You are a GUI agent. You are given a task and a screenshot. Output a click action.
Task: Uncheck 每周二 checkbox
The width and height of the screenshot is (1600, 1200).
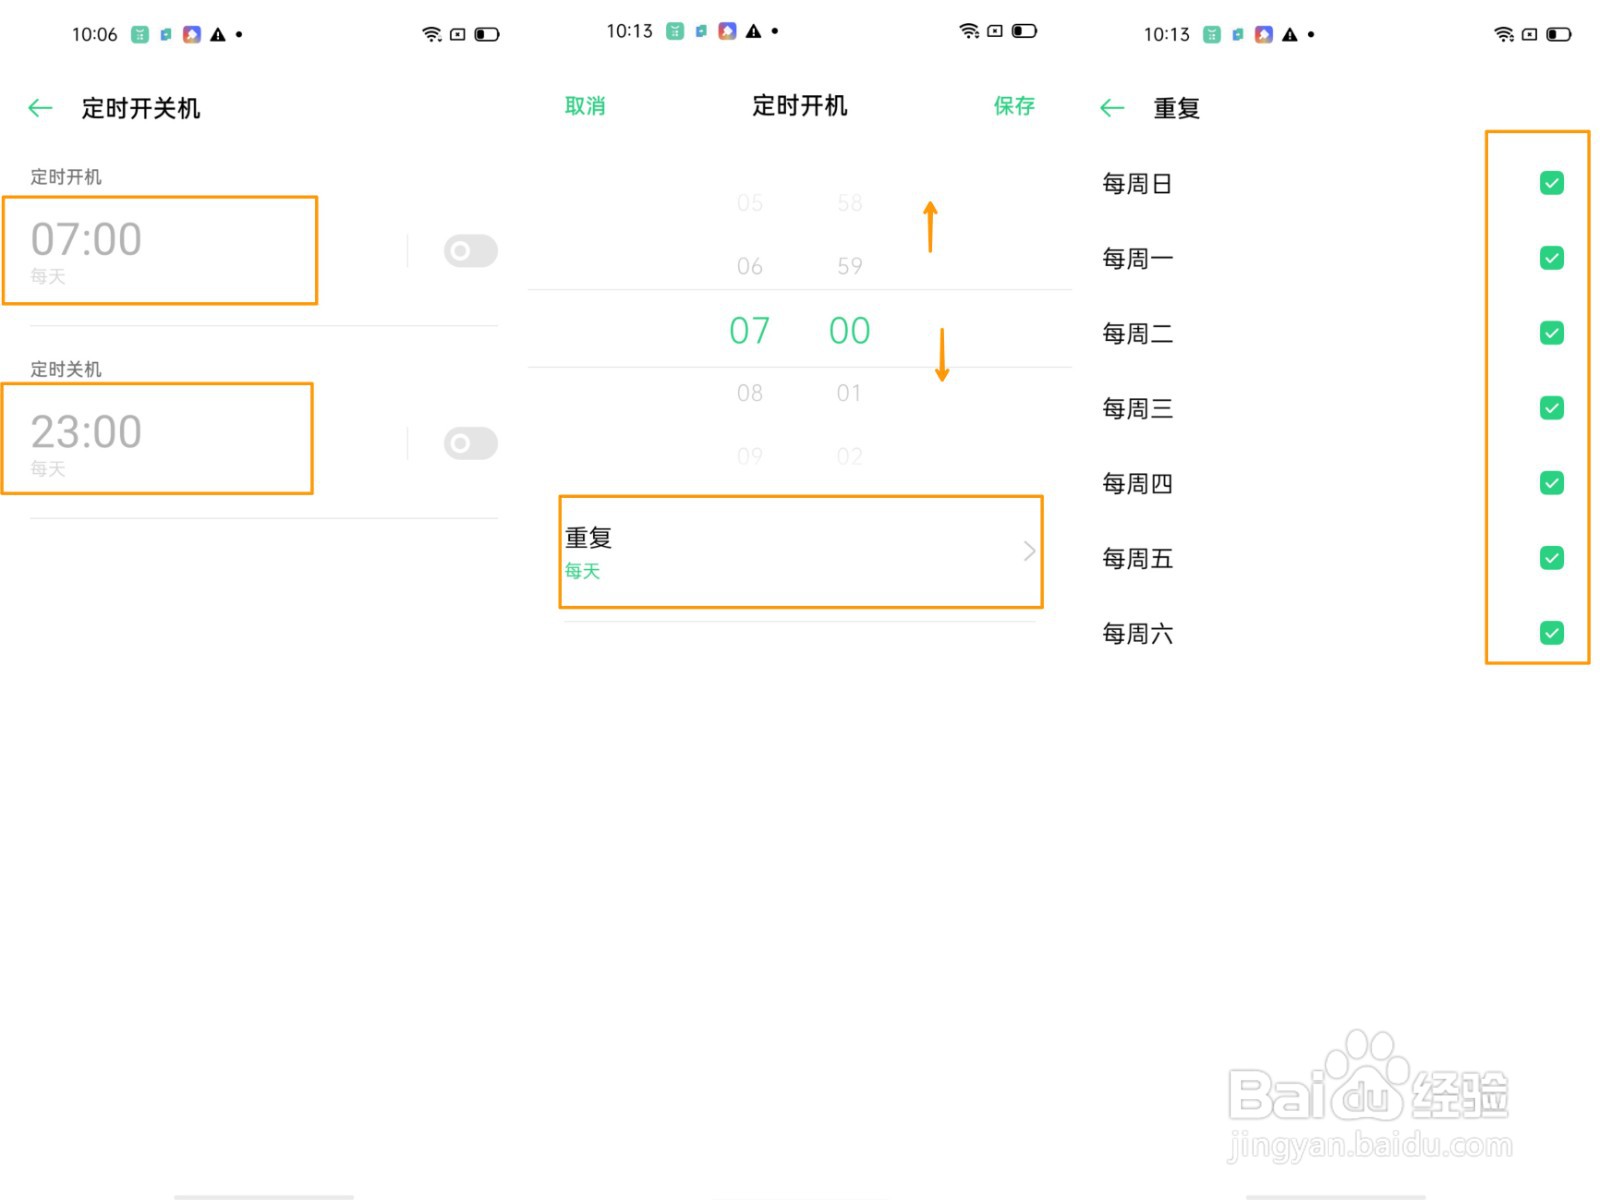click(1552, 333)
